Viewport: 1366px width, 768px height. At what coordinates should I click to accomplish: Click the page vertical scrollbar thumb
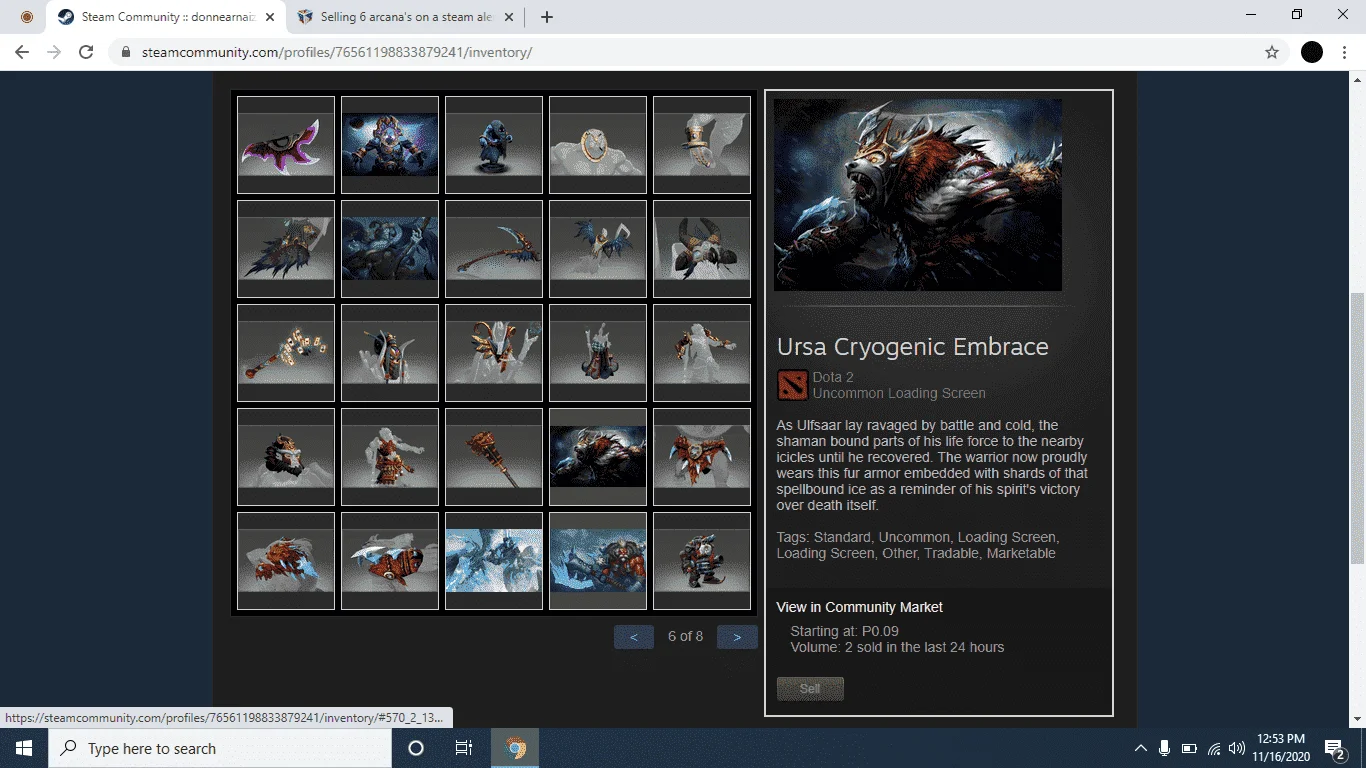pos(1357,428)
